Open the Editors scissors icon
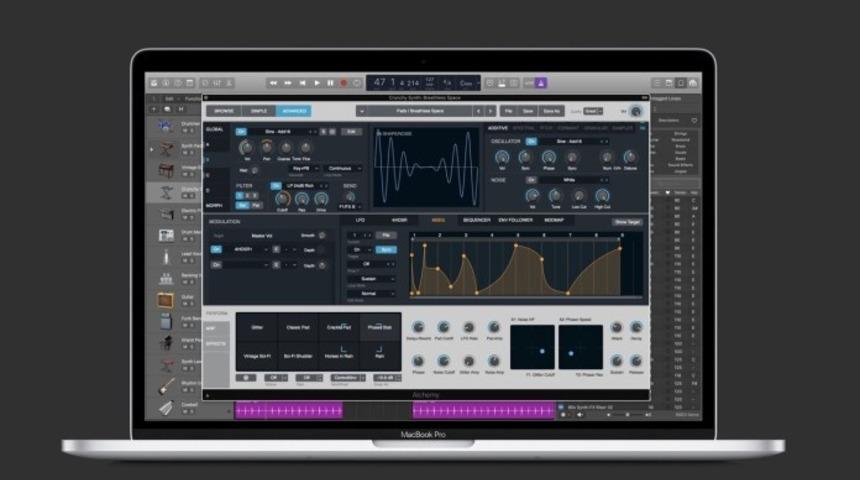The height and width of the screenshot is (480, 860). point(229,83)
